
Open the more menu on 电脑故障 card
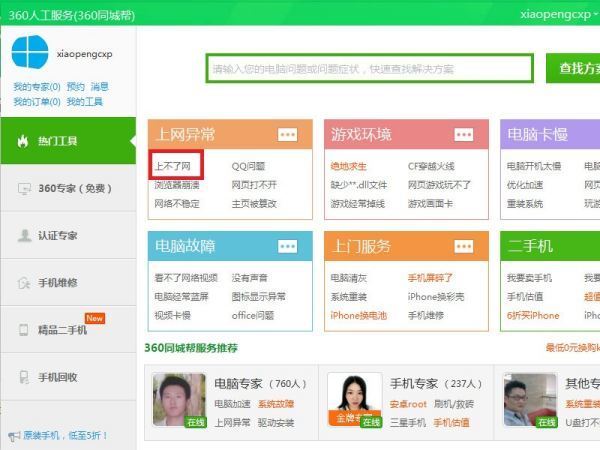click(287, 246)
